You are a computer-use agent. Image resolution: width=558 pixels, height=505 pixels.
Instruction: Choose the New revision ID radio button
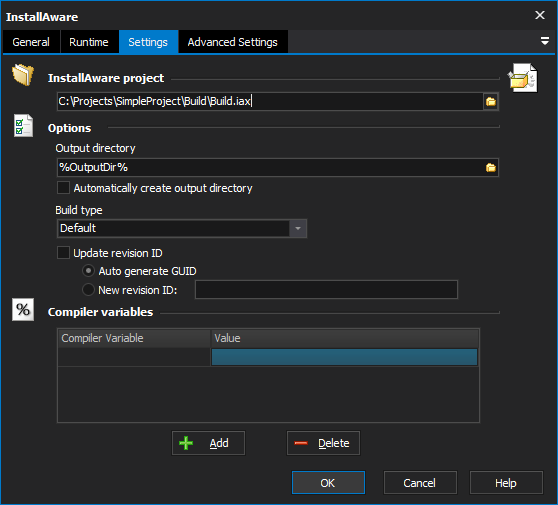point(88,290)
